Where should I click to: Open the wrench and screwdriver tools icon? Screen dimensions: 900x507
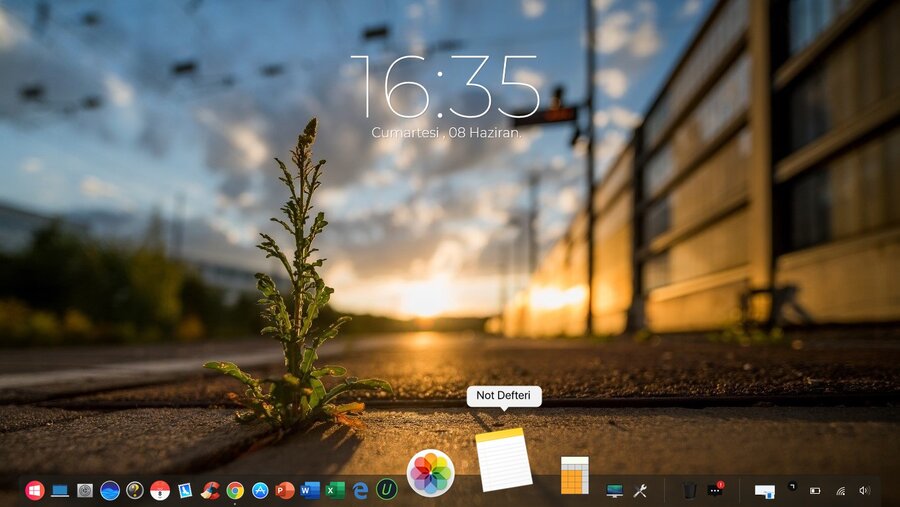pyautogui.click(x=641, y=490)
